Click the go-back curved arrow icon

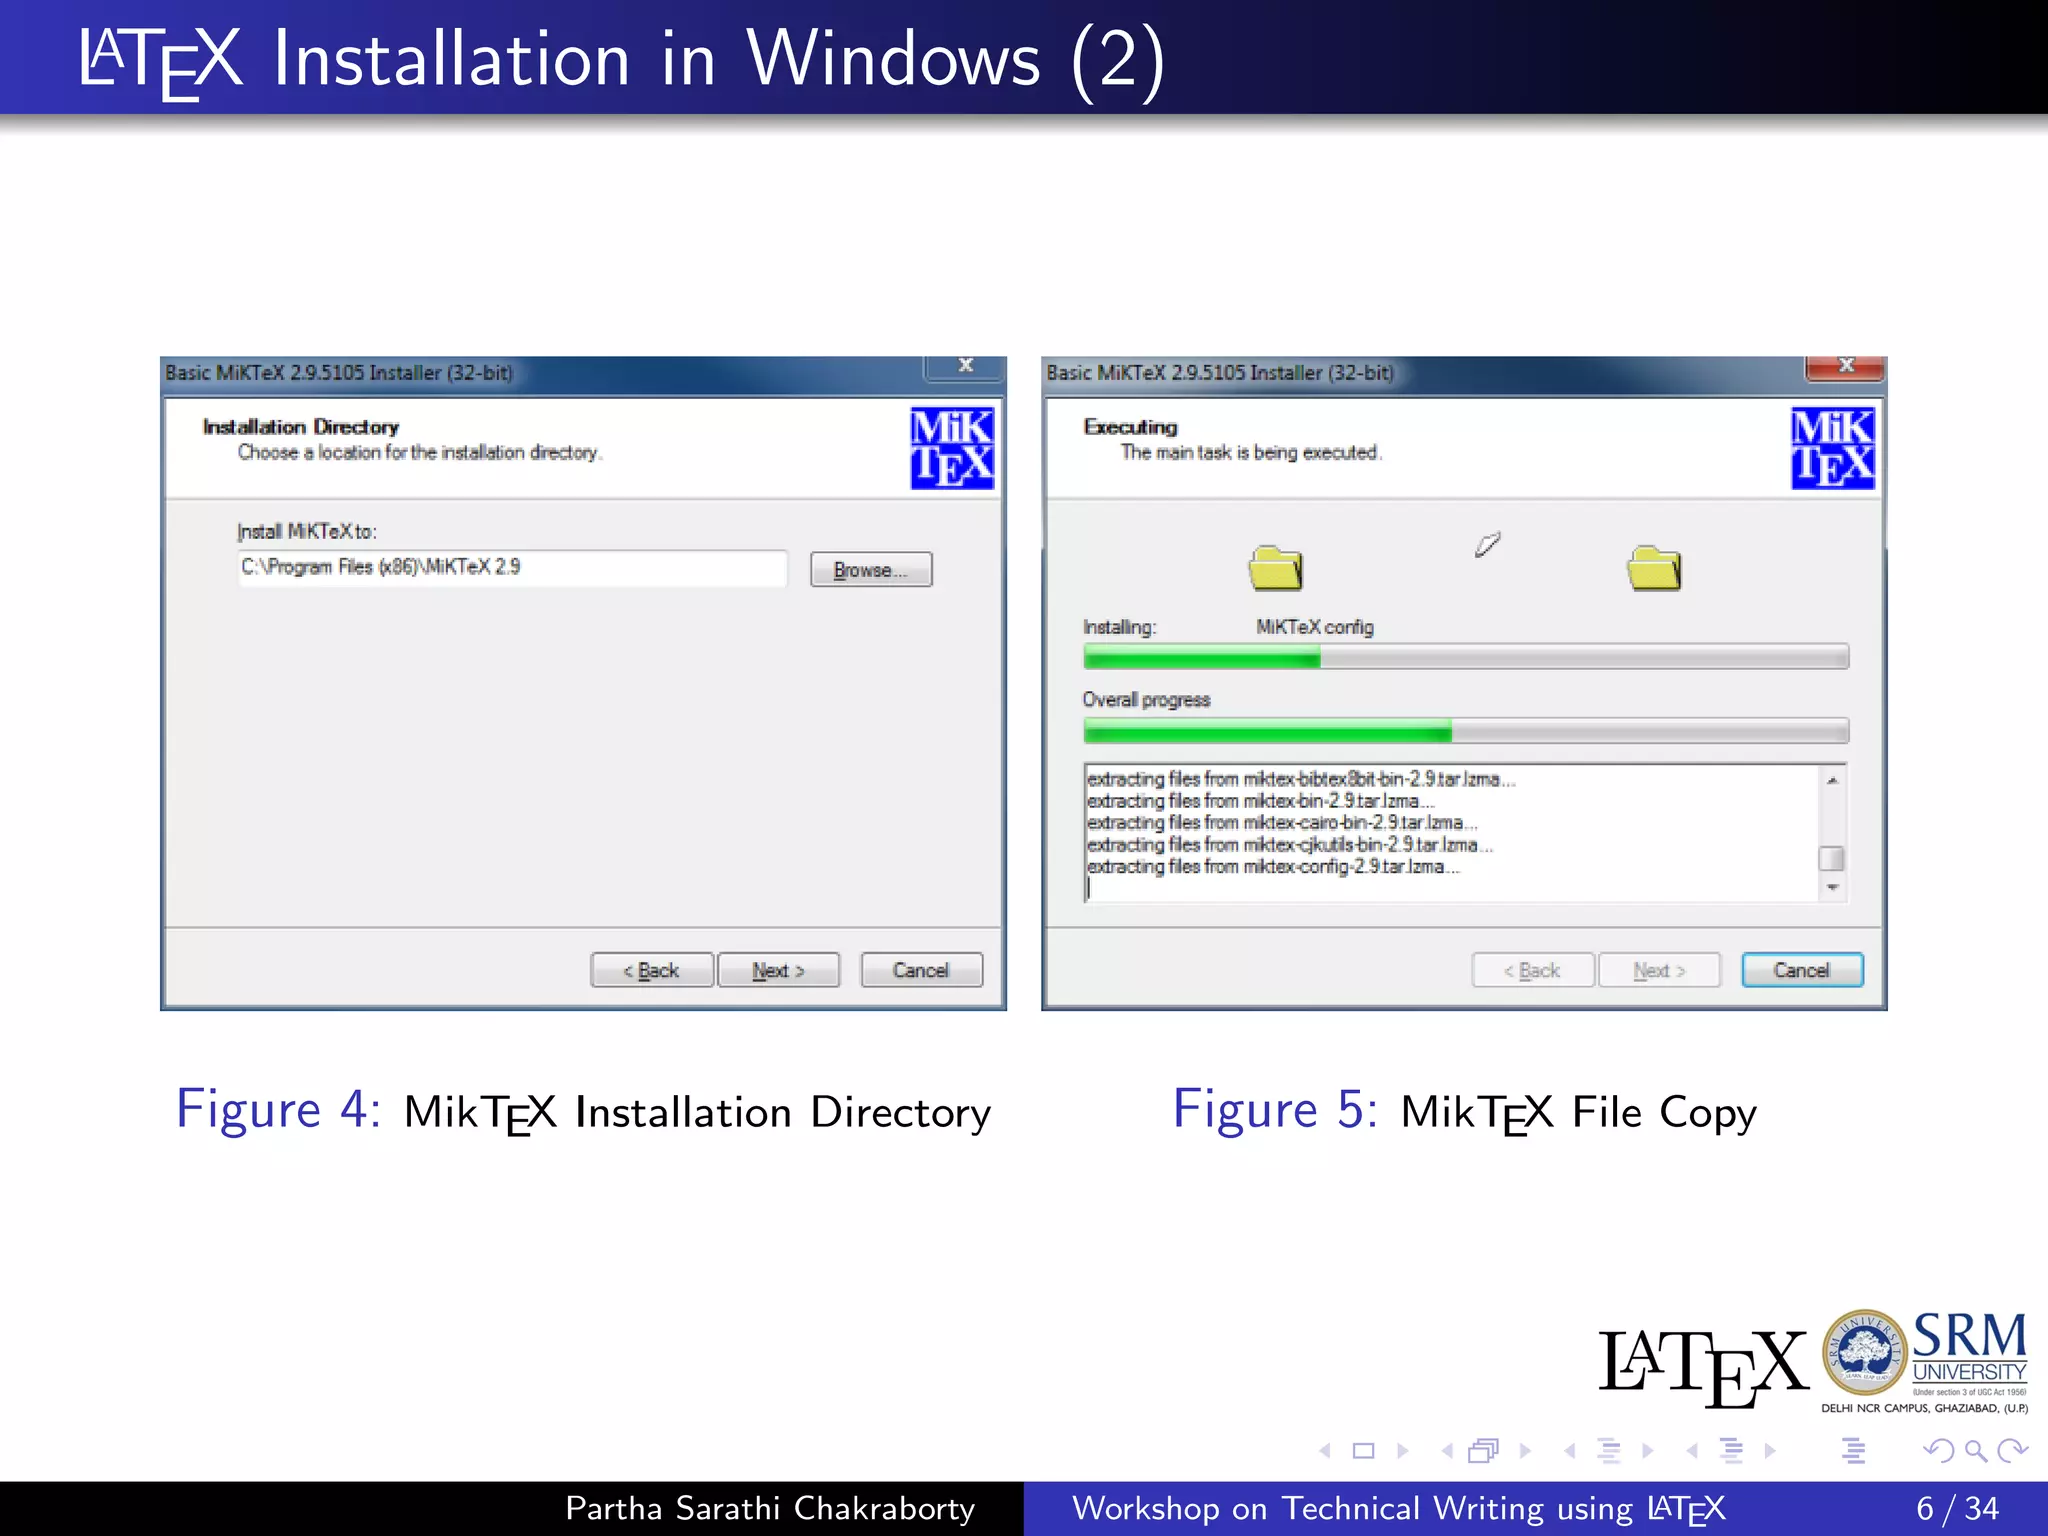pyautogui.click(x=1939, y=1450)
